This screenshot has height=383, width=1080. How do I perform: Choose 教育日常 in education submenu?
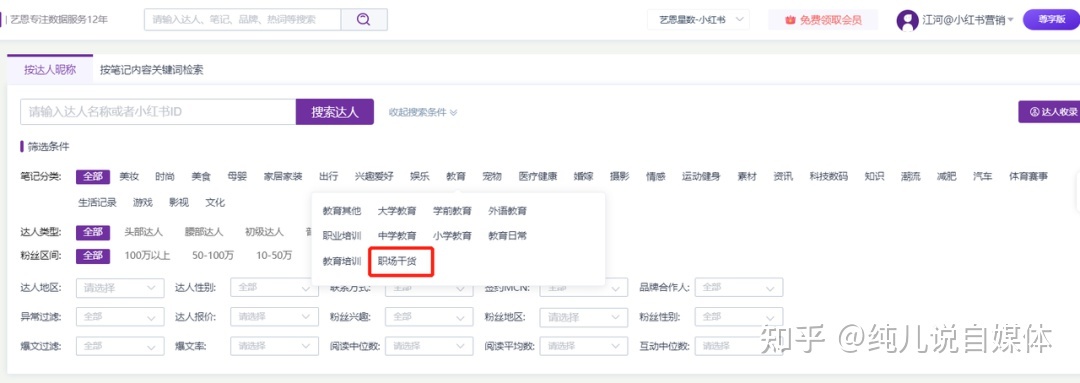508,236
